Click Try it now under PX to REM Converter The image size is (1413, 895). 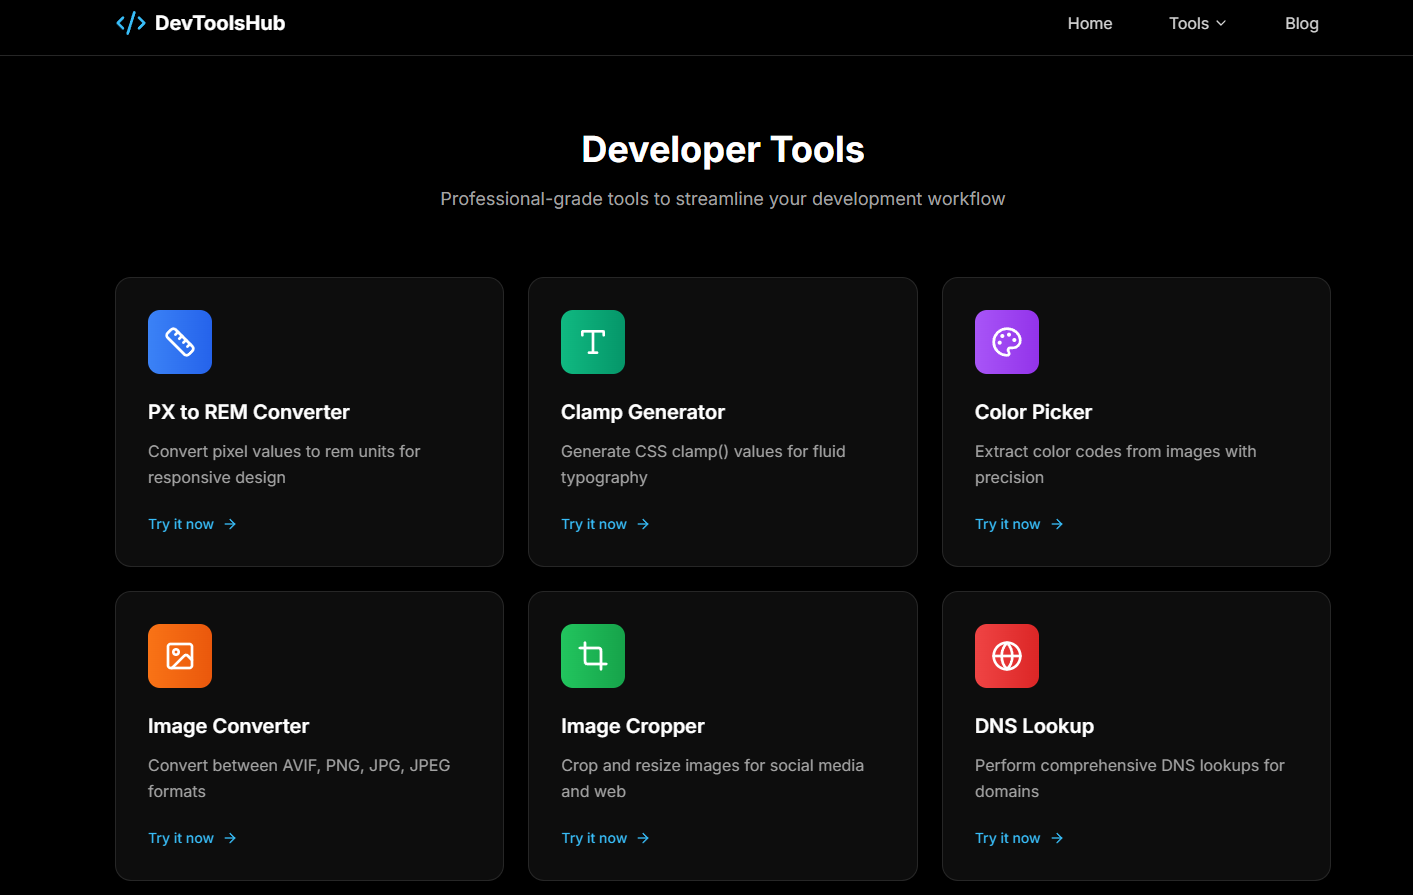click(192, 524)
